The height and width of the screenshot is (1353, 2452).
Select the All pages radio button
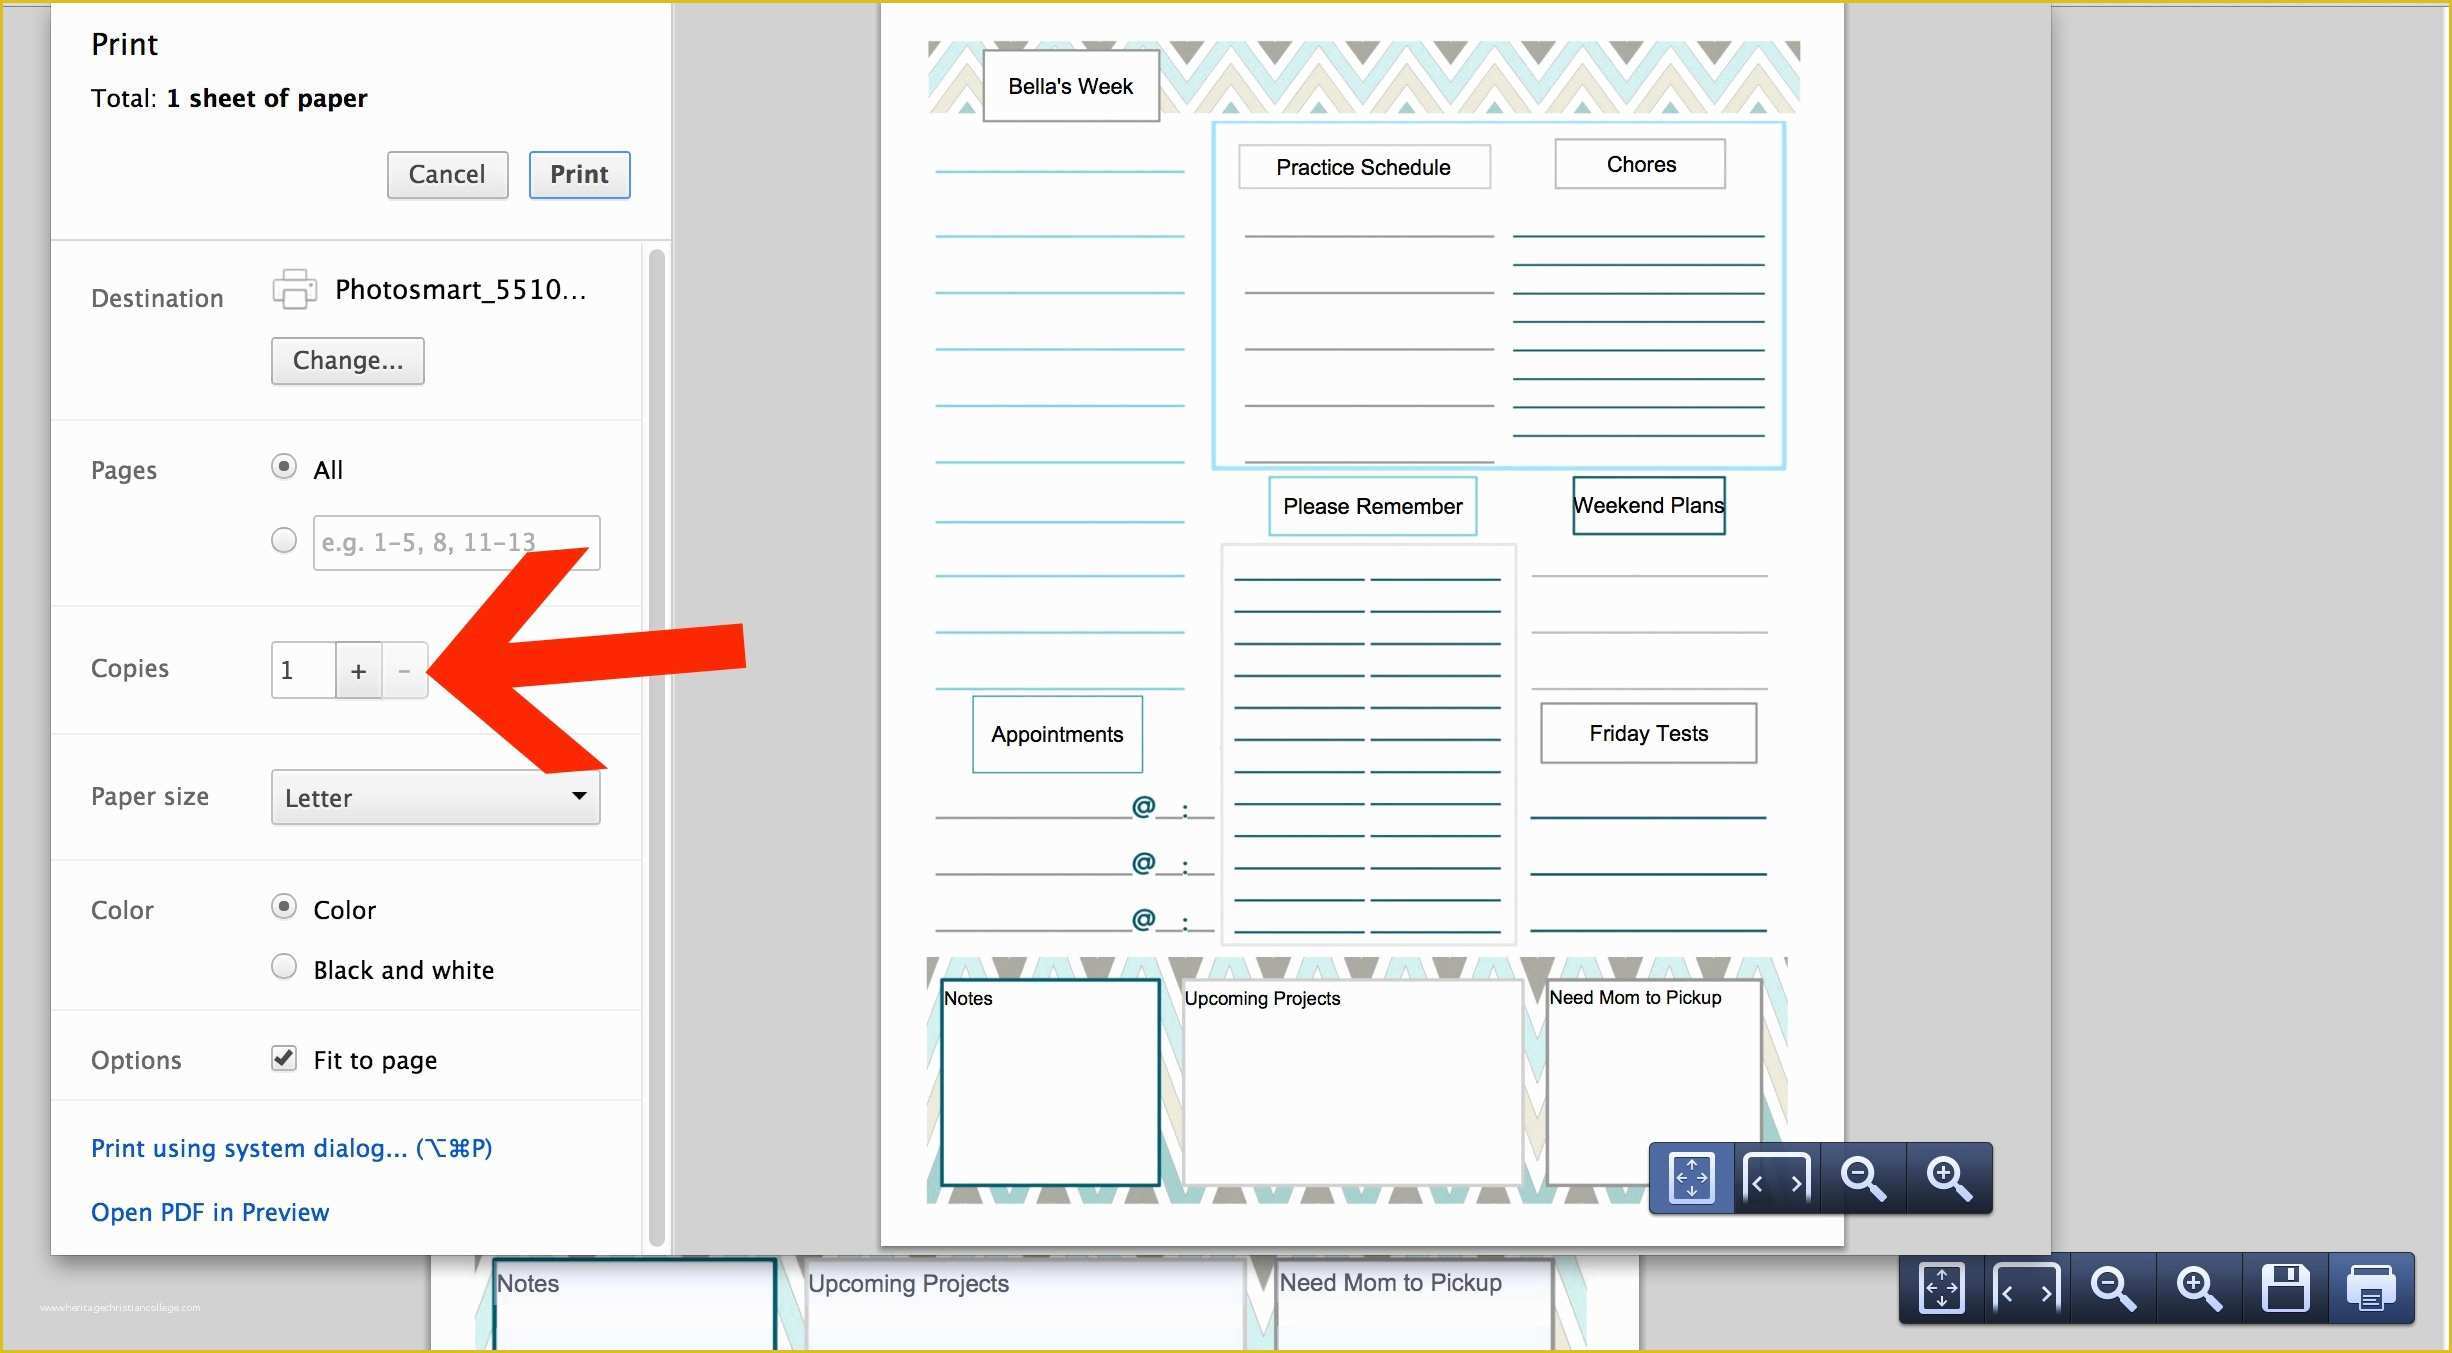pyautogui.click(x=285, y=468)
